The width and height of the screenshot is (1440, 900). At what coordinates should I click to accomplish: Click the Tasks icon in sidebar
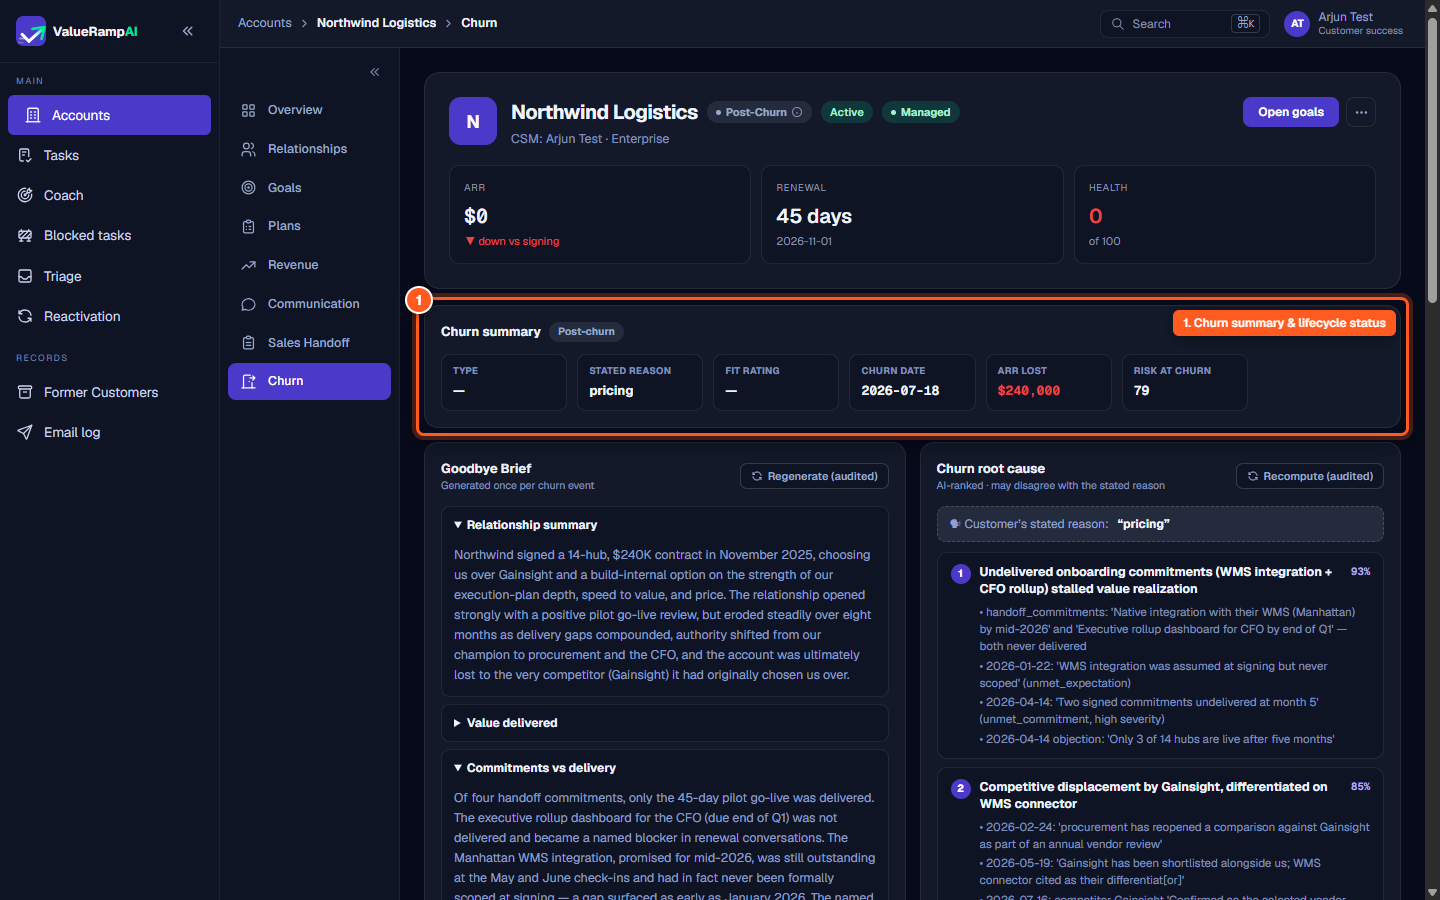(25, 155)
